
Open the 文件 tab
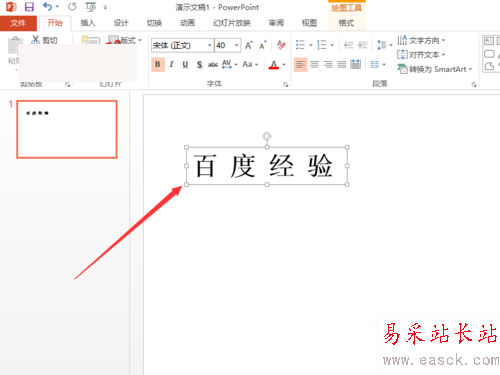tap(18, 23)
